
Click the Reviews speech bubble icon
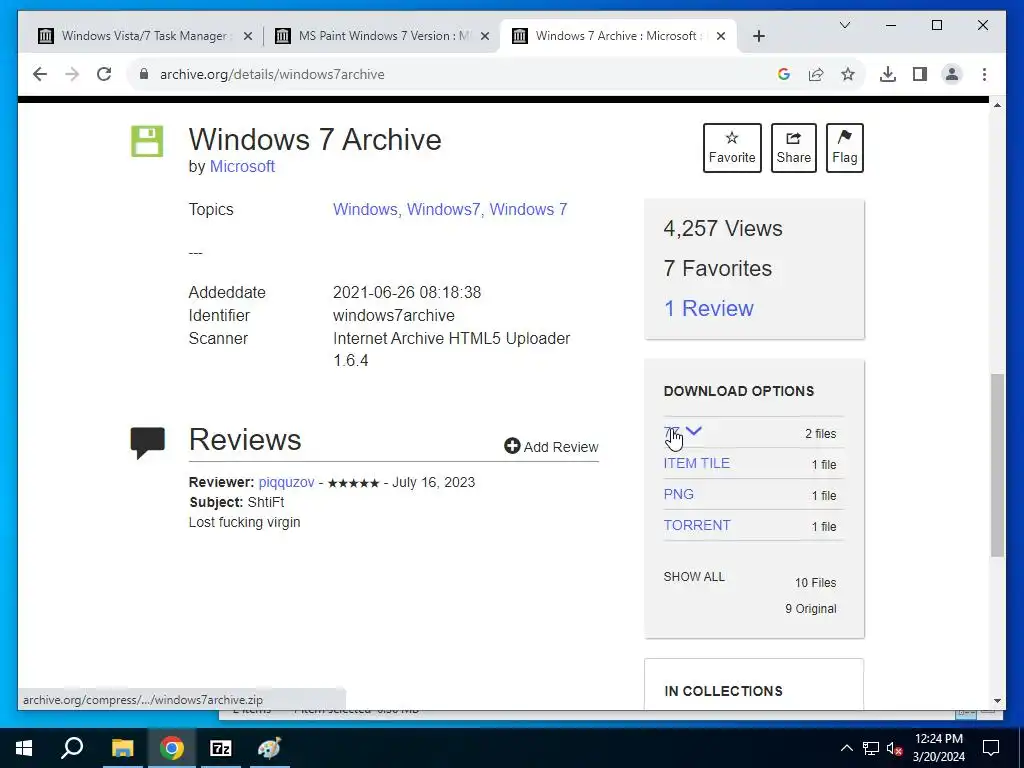click(x=148, y=443)
